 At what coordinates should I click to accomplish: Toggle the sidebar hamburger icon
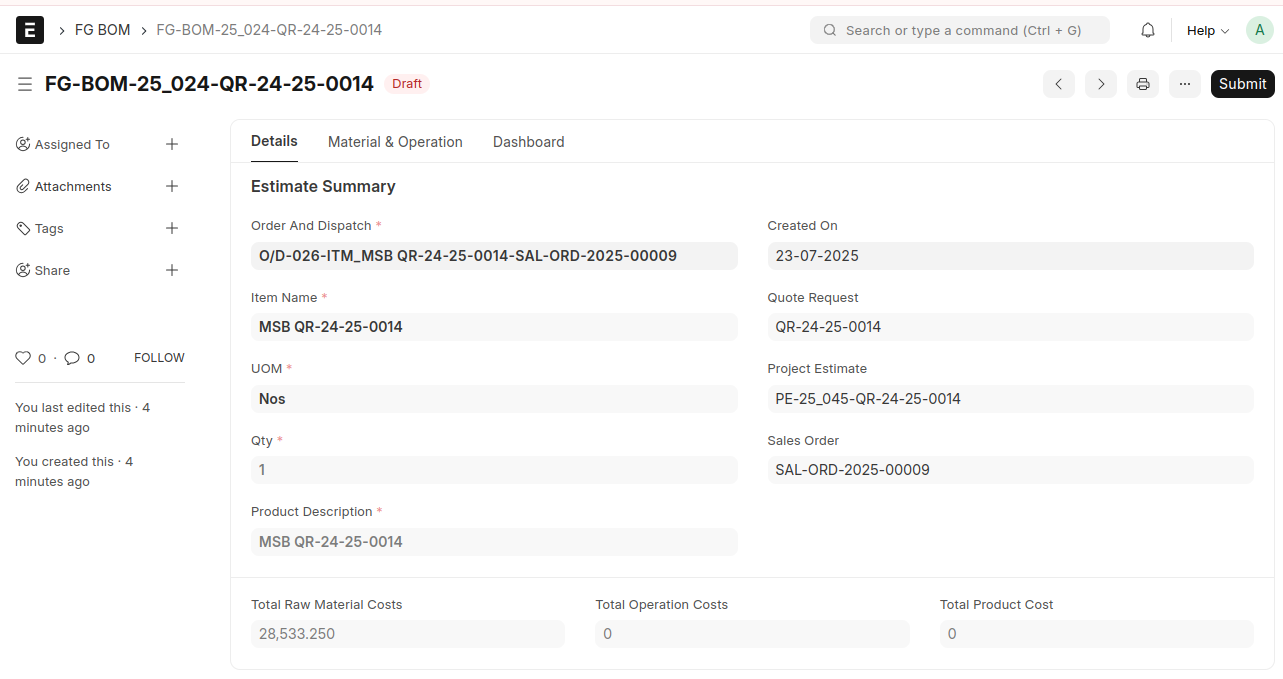[x=25, y=84]
